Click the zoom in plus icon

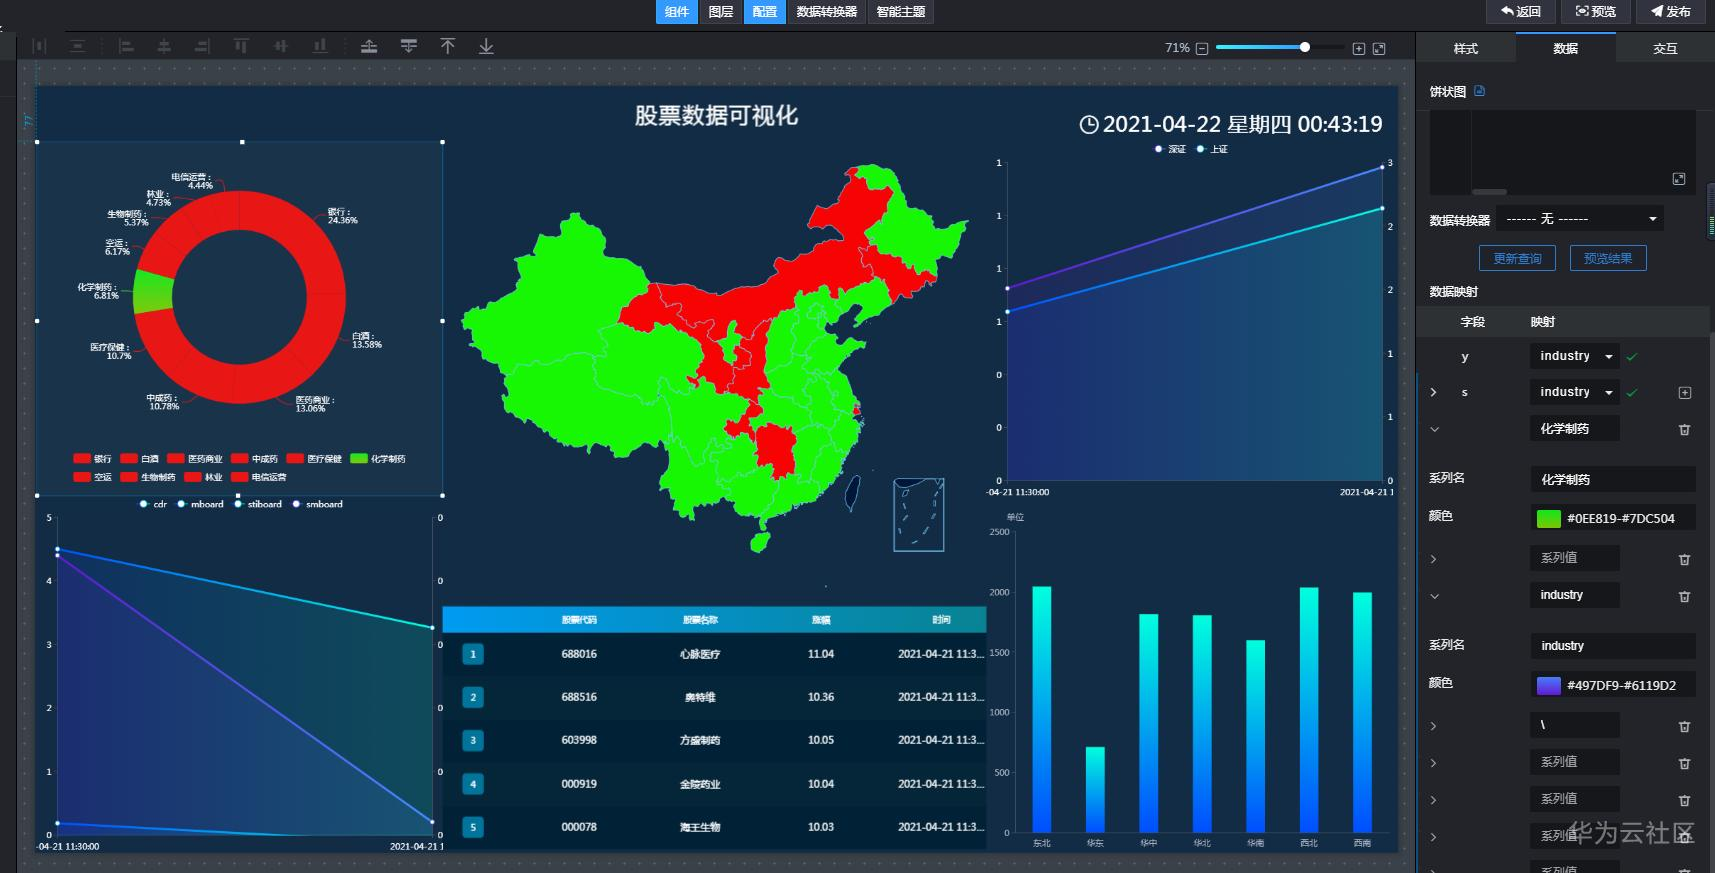pos(1358,48)
